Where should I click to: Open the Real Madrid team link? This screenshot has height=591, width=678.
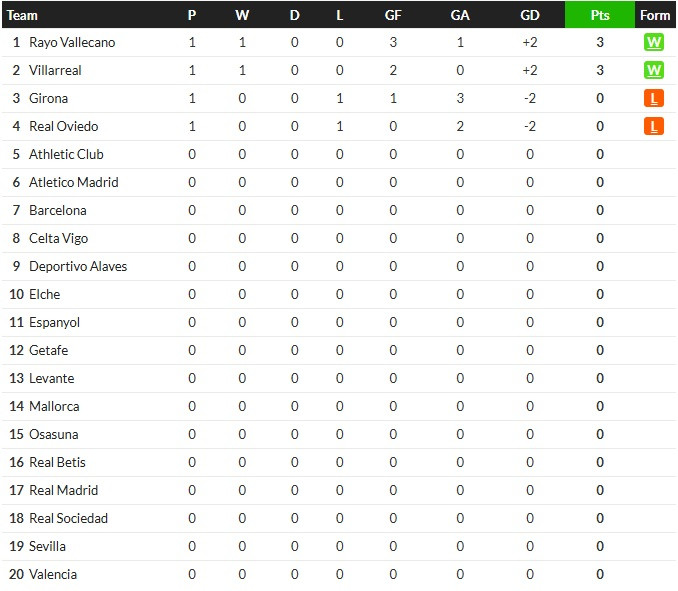63,490
